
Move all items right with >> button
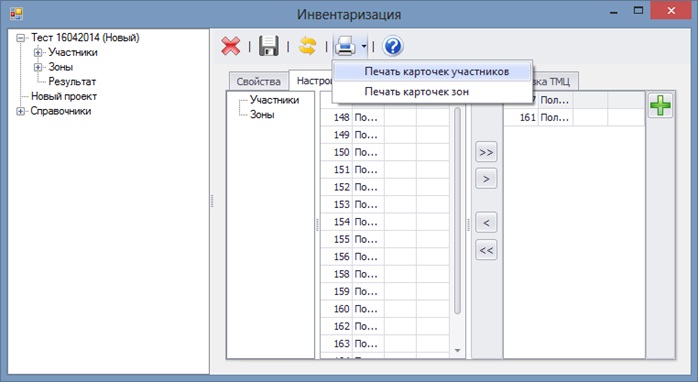(486, 152)
